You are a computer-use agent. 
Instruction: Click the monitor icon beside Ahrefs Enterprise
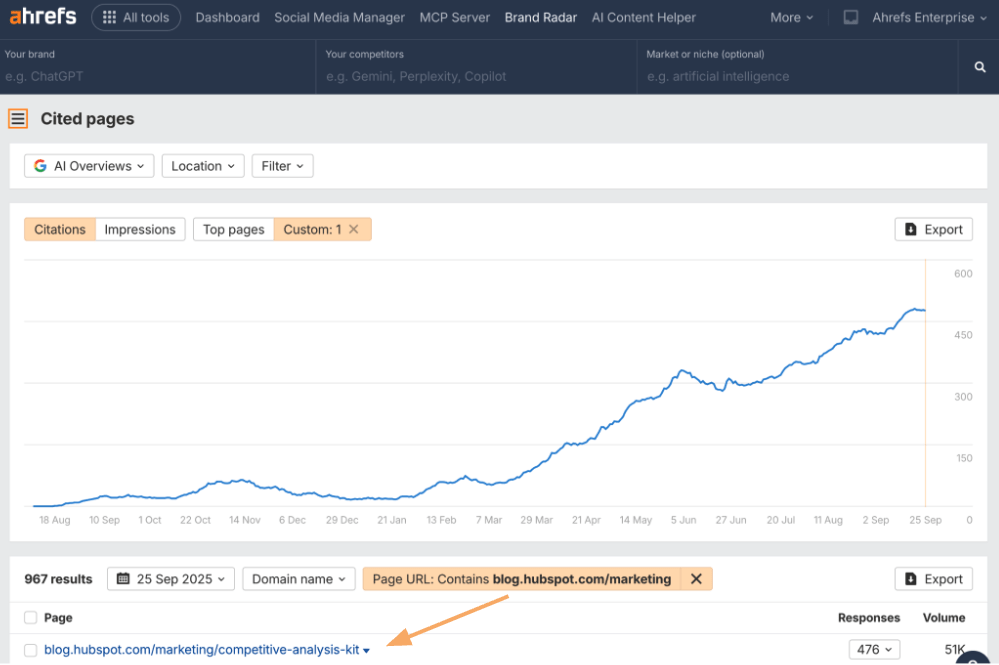(x=852, y=16)
